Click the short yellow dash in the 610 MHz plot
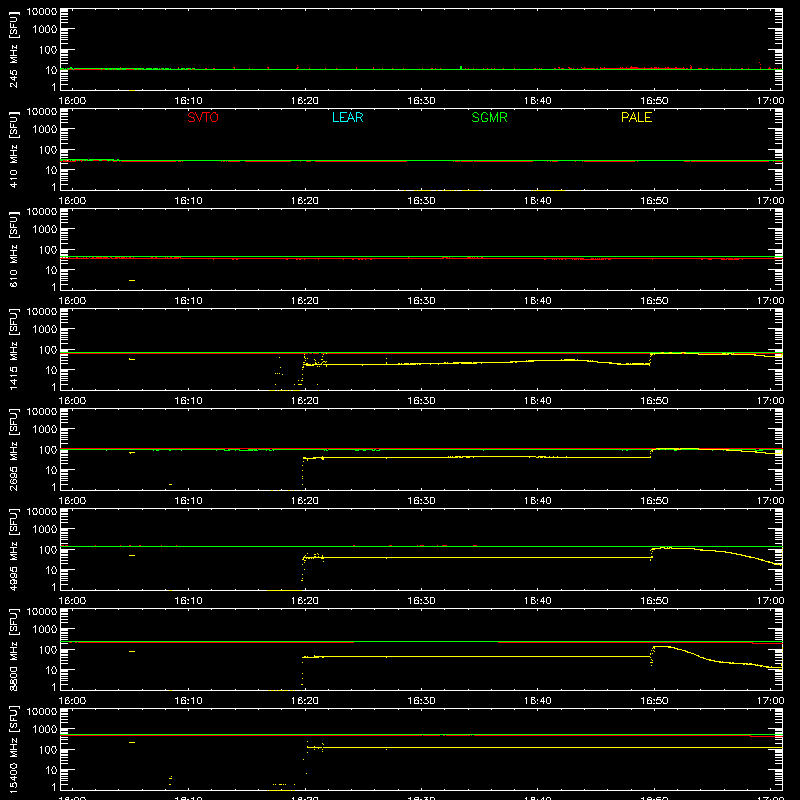The height and width of the screenshot is (800, 800). pyautogui.click(x=132, y=280)
